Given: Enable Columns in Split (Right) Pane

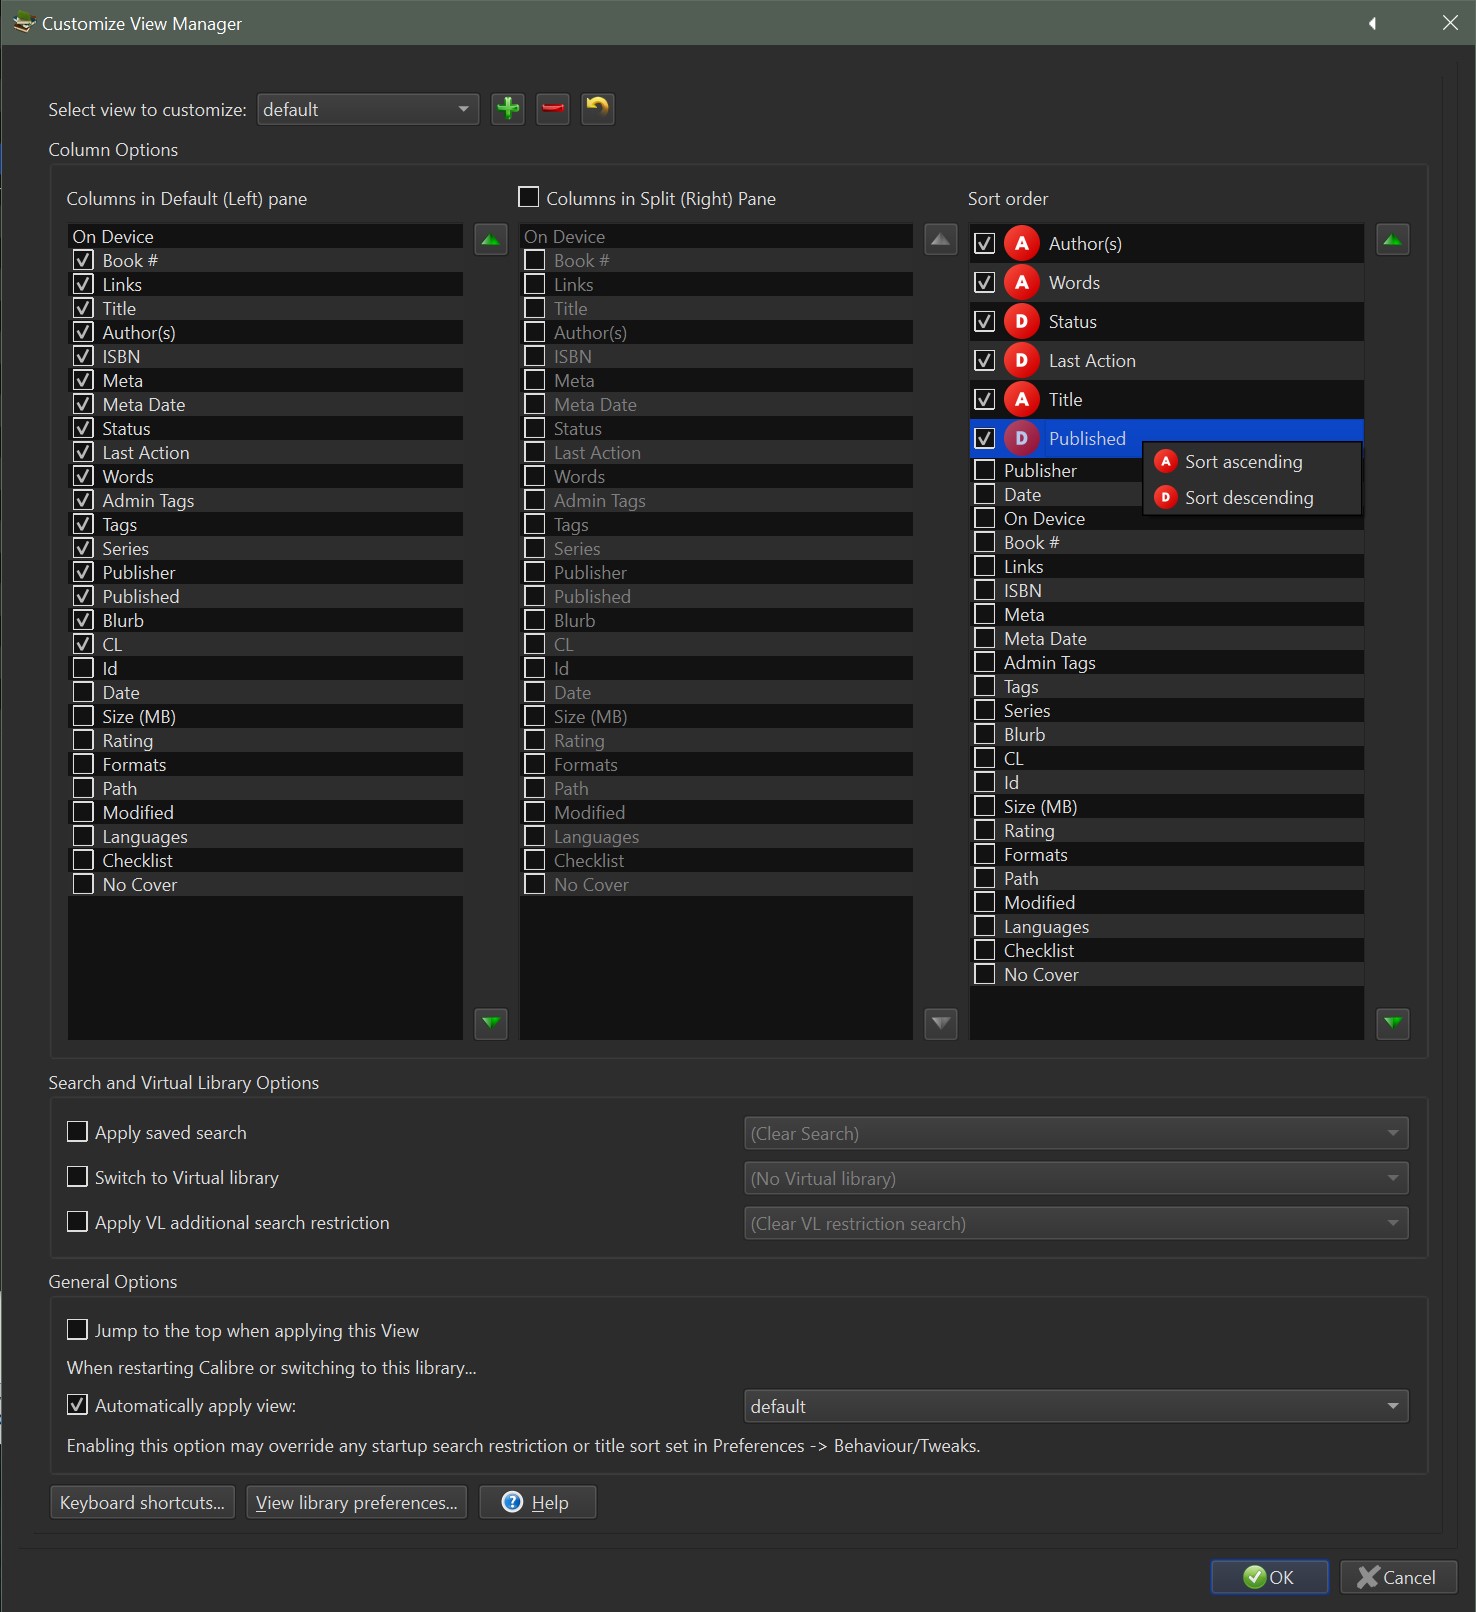Looking at the screenshot, I should [x=529, y=197].
